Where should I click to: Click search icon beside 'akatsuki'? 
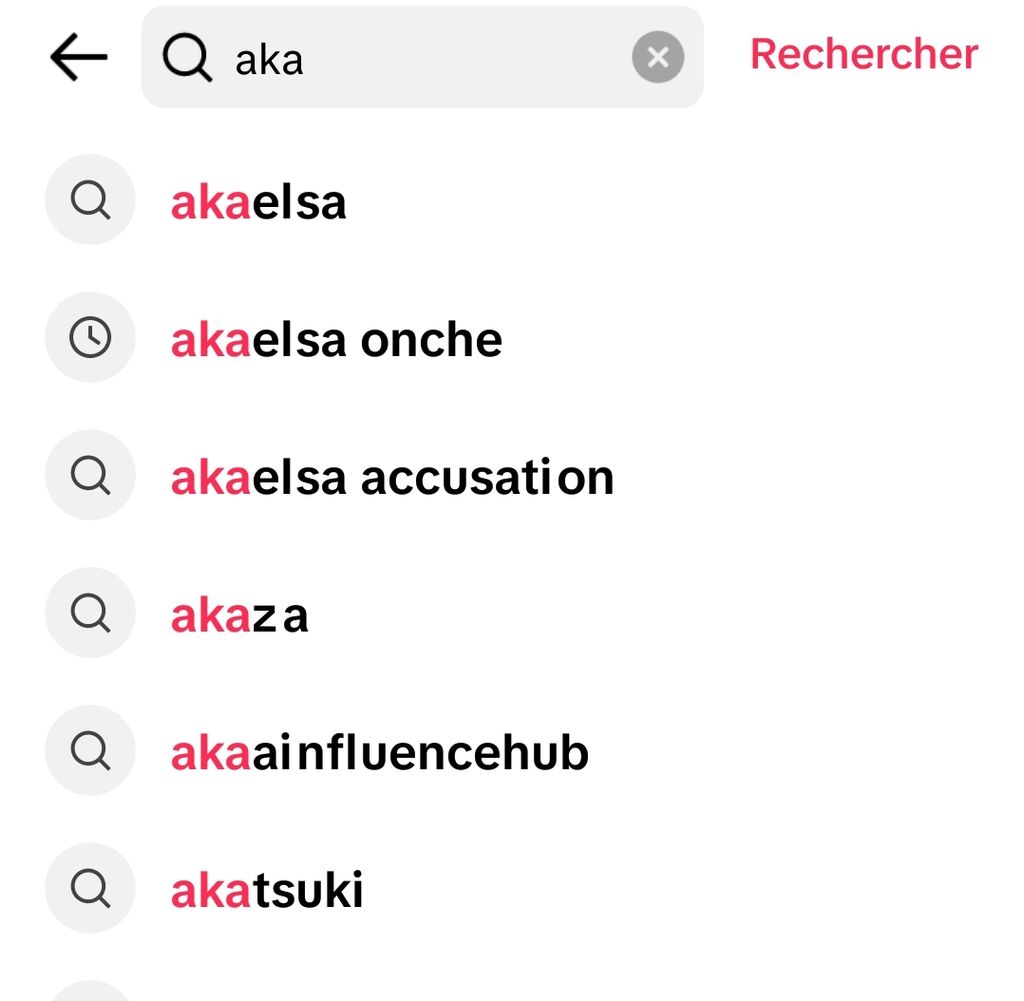click(90, 887)
